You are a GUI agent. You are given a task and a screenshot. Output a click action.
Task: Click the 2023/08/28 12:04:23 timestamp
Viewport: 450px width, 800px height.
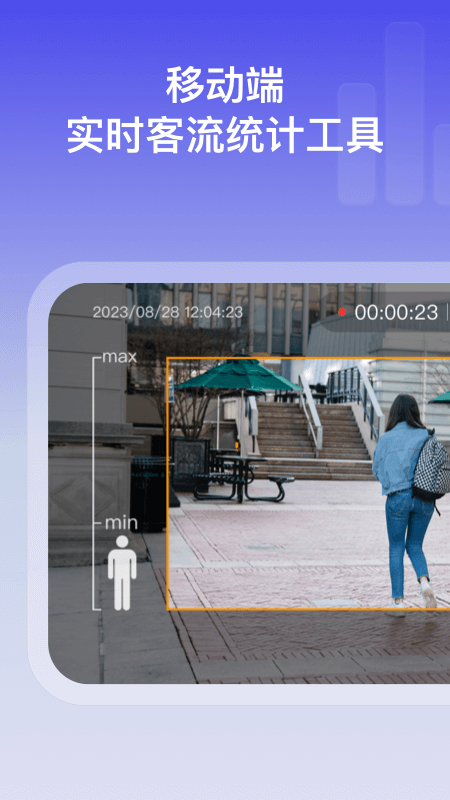(167, 312)
